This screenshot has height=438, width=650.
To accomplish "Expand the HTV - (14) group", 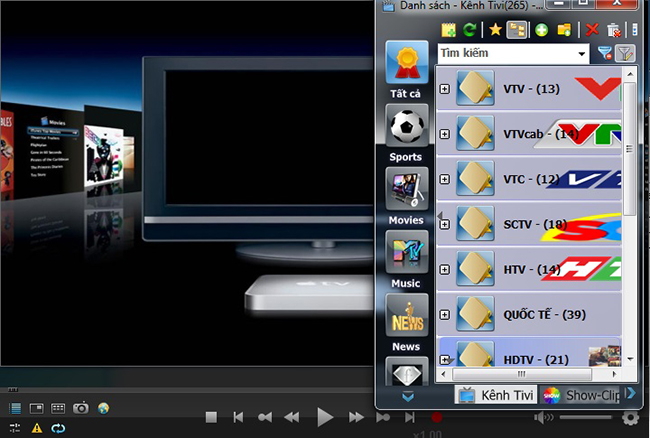I will pos(444,269).
